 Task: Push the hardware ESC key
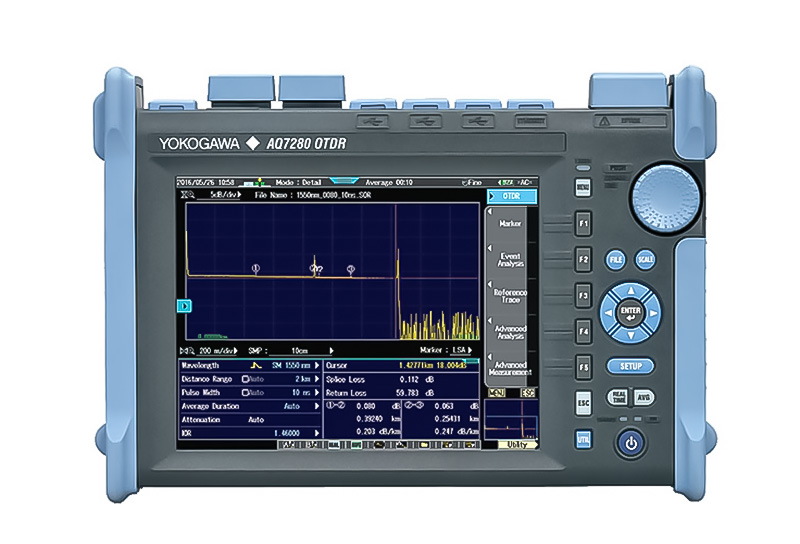click(x=583, y=403)
